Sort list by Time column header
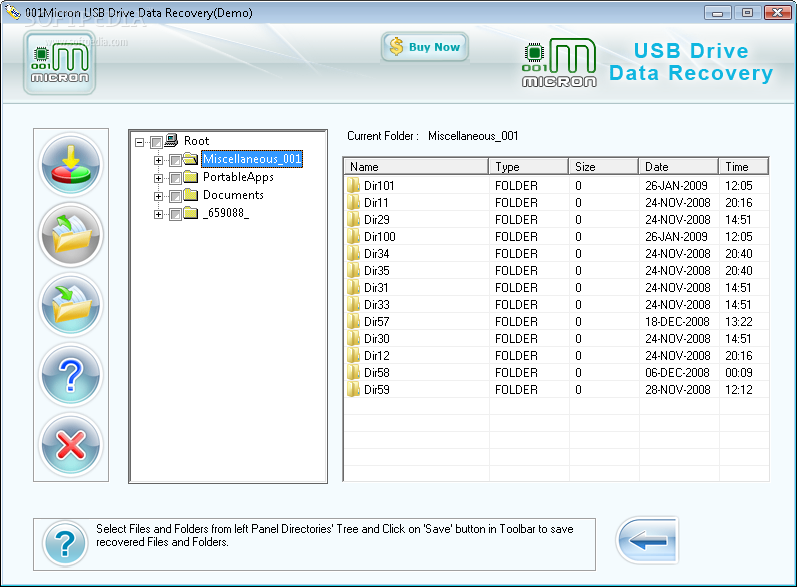Screen dimensions: 797x587 pos(743,167)
